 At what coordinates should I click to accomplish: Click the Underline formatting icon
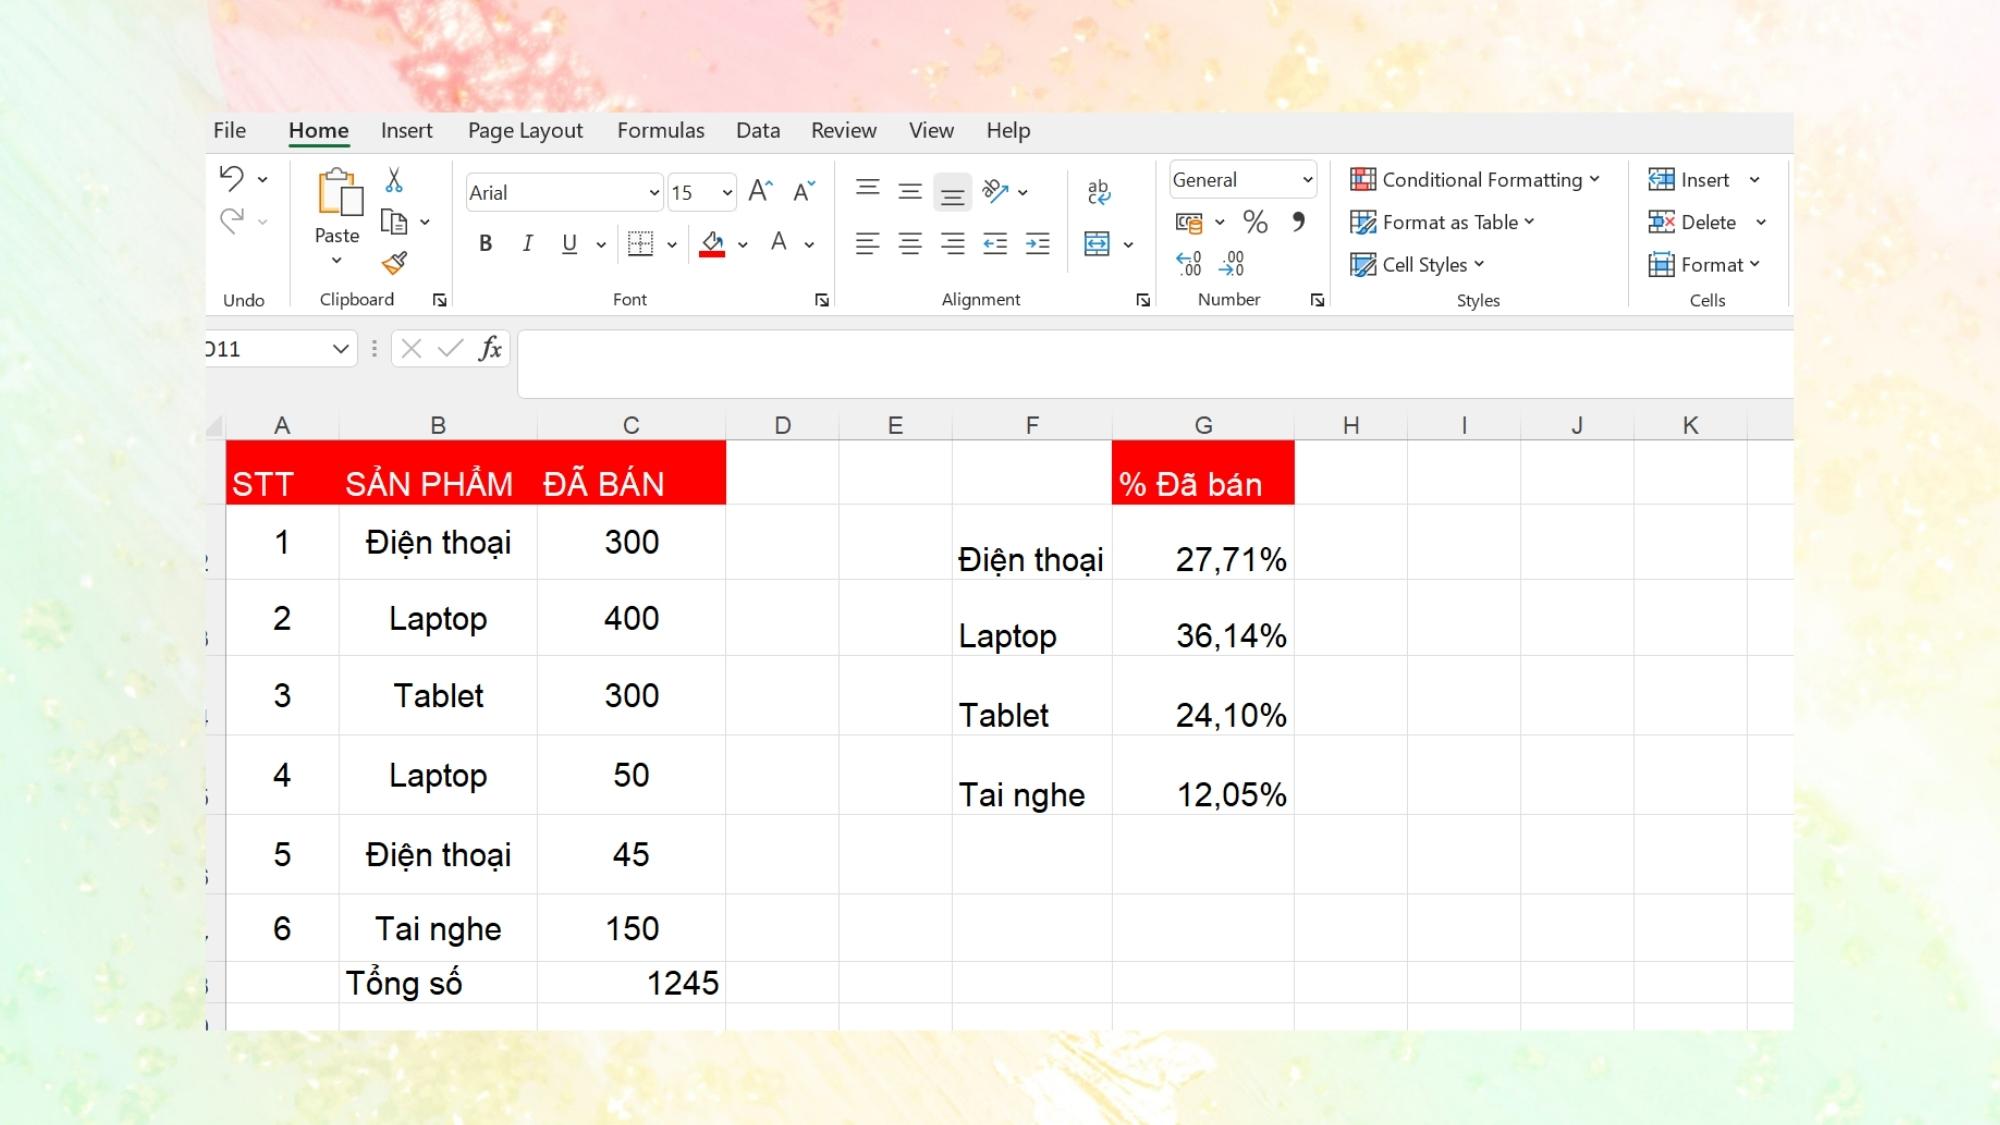pos(567,243)
